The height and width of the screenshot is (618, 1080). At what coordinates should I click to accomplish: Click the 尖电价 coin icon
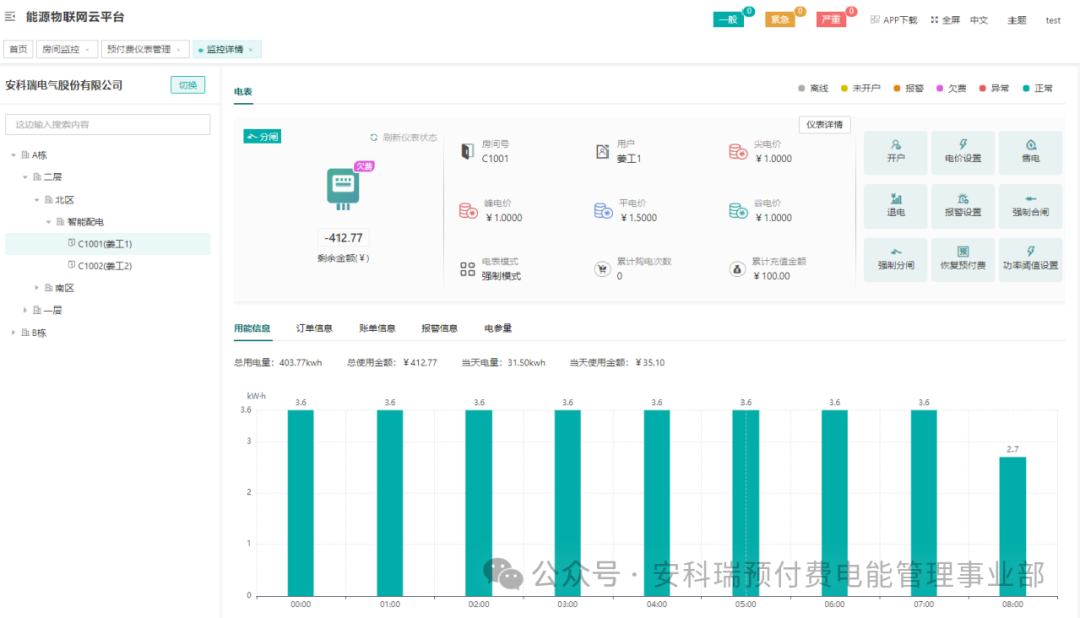[738, 152]
